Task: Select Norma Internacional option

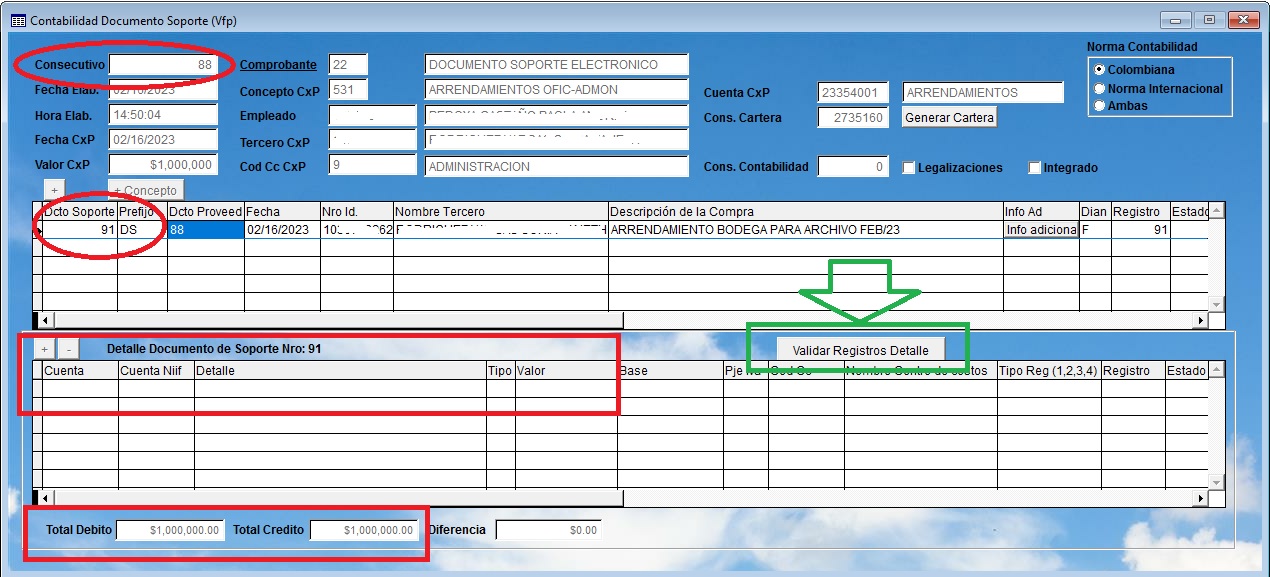Action: coord(1100,88)
